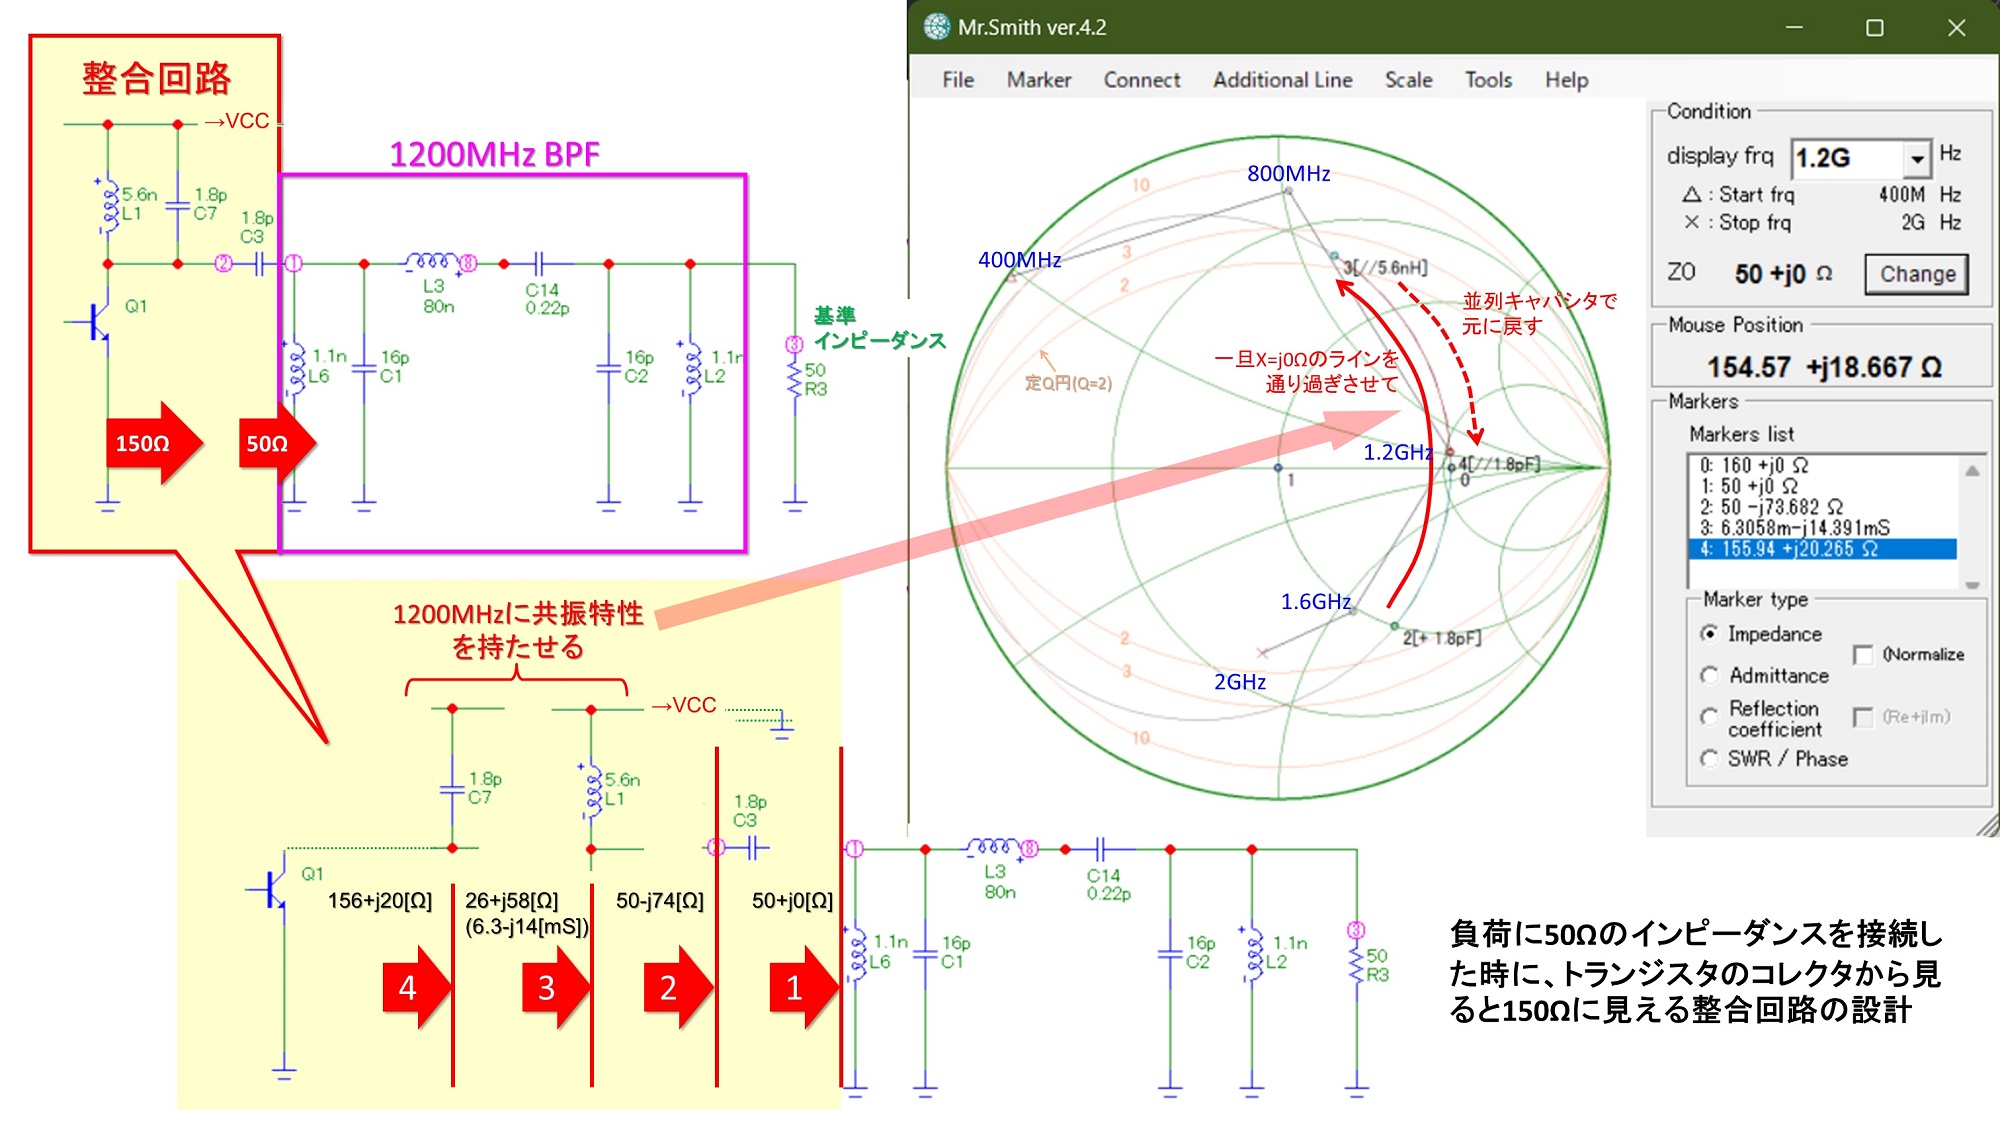Click inductor L2 1.1n in lower schematic
This screenshot has width=2000, height=1125.
point(1251,953)
